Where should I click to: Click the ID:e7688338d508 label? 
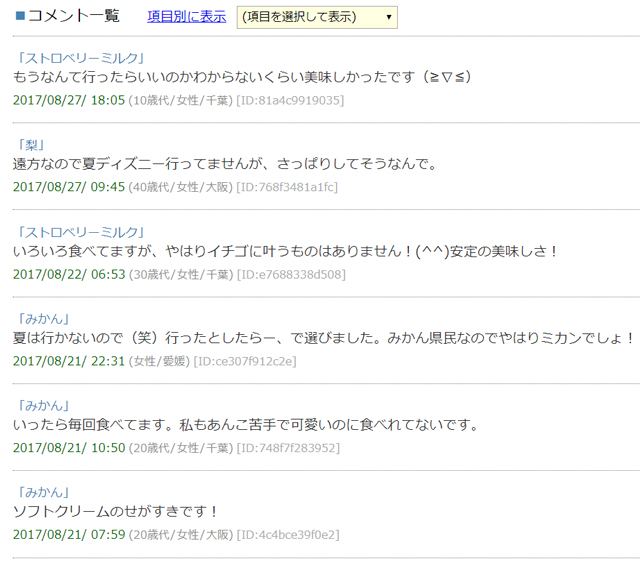pyautogui.click(x=291, y=274)
